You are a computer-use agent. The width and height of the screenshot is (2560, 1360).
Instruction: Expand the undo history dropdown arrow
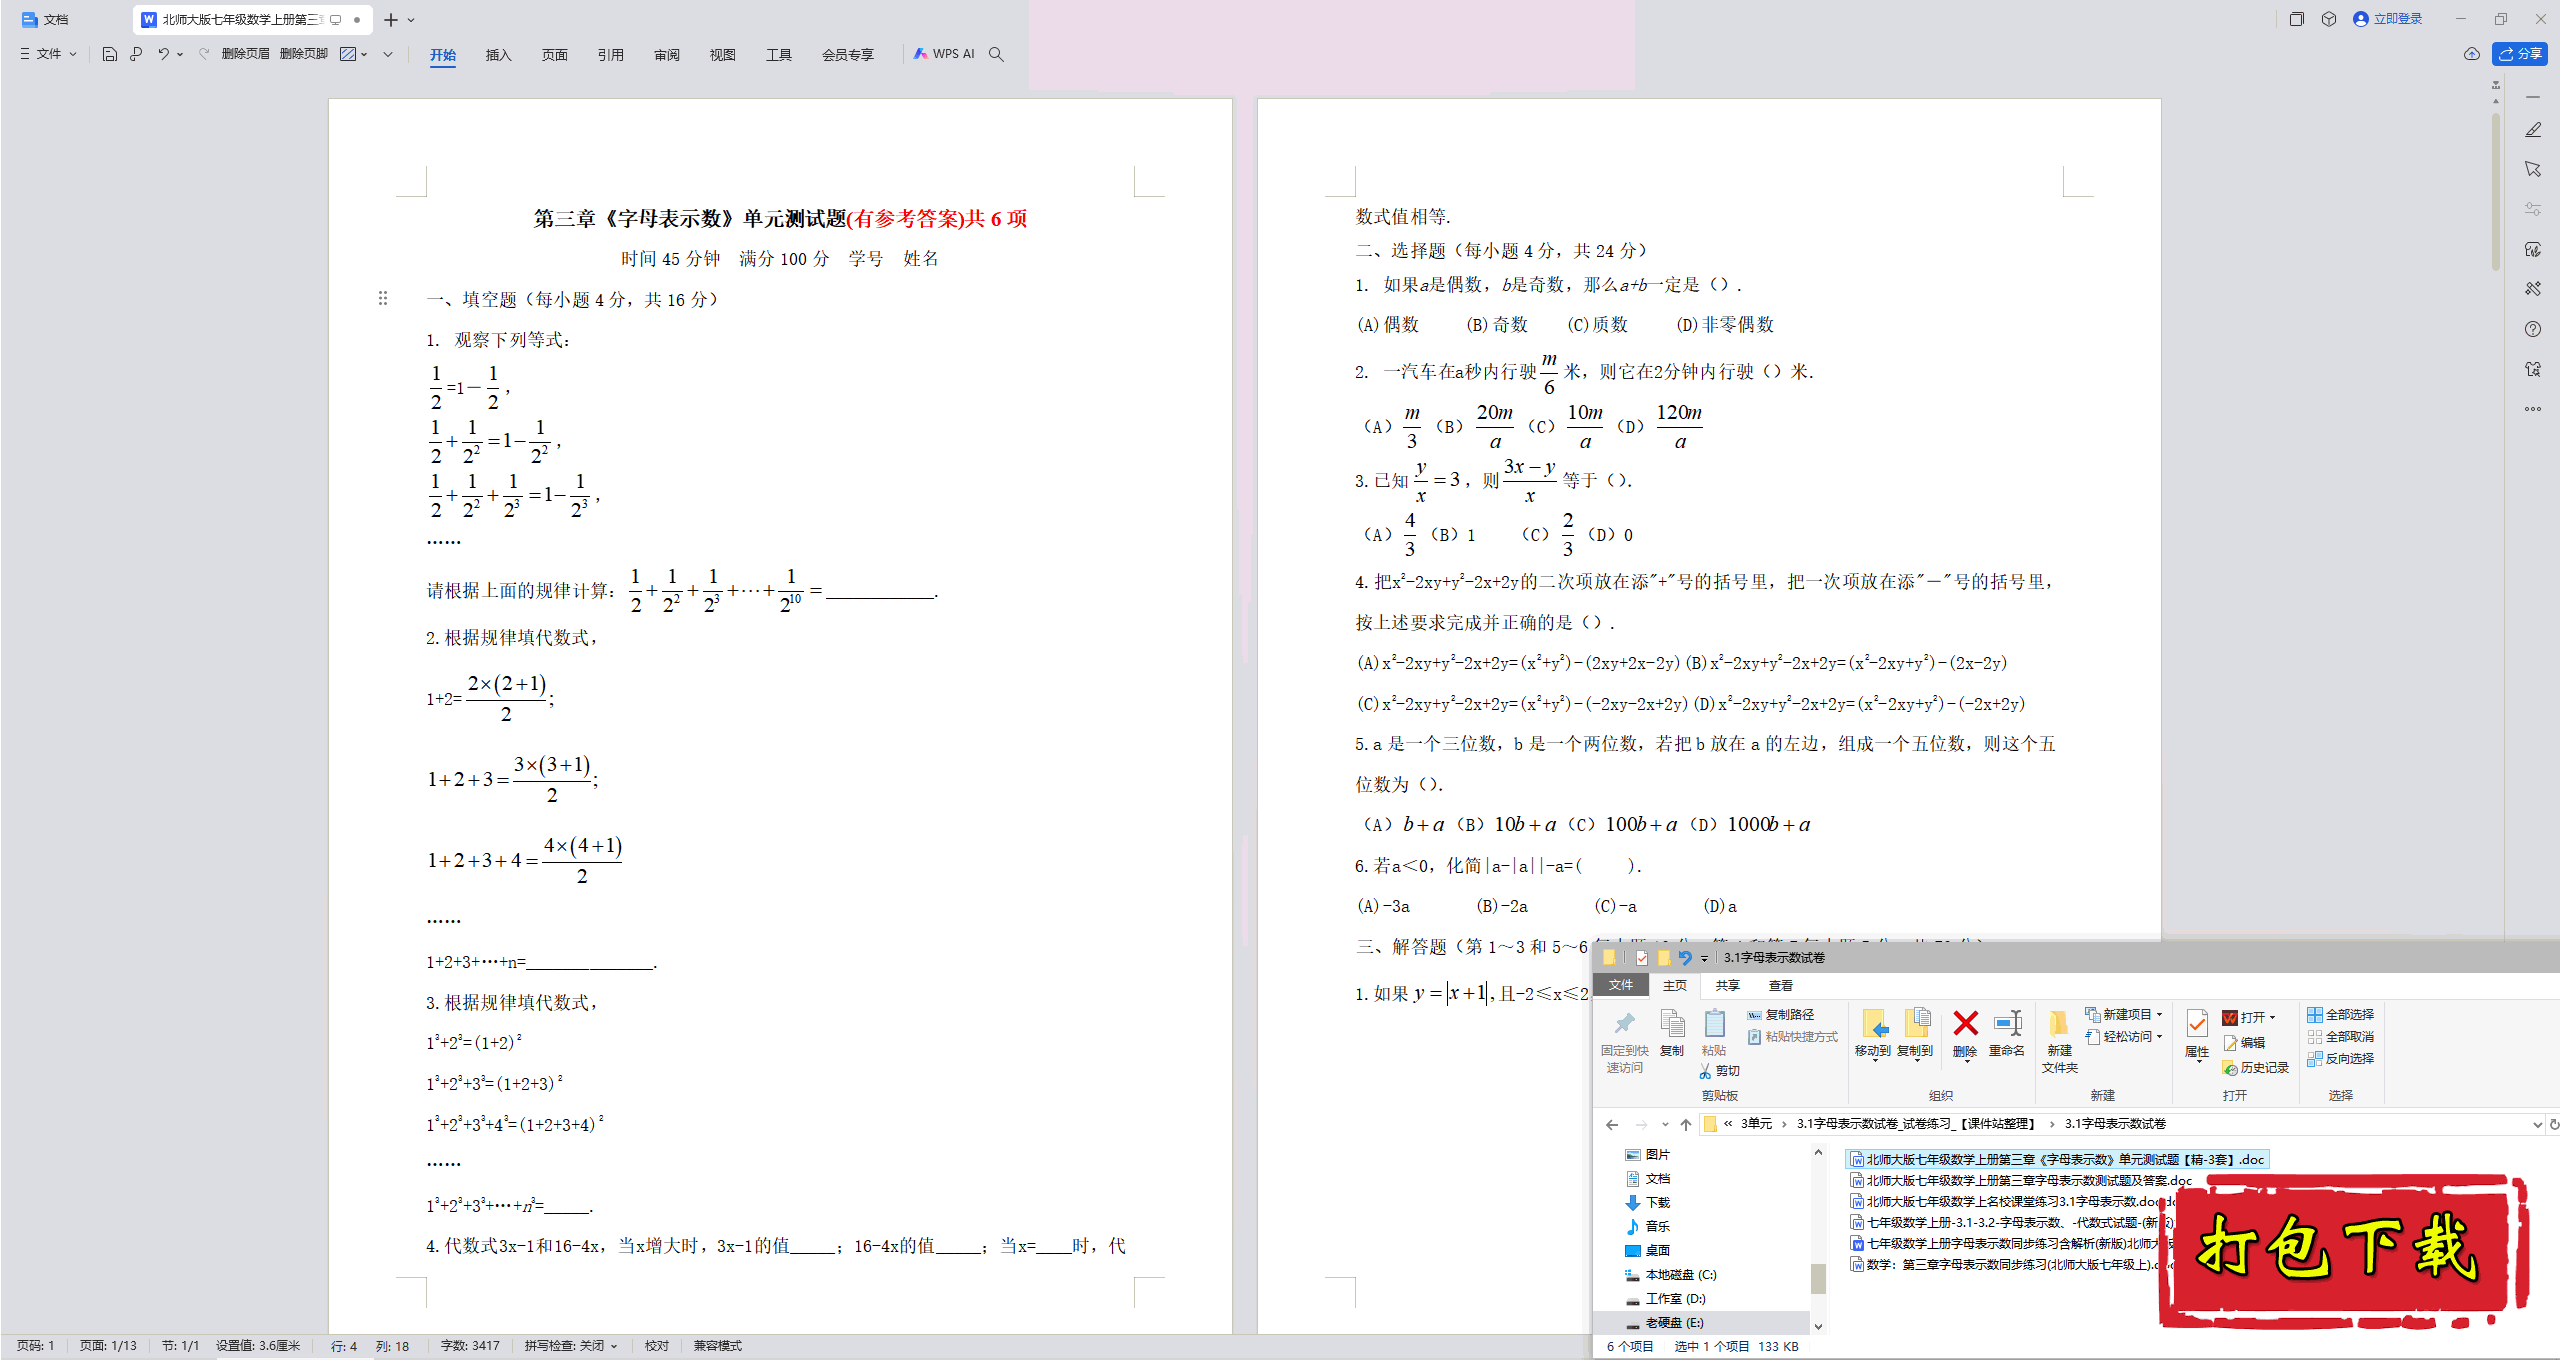click(x=181, y=54)
